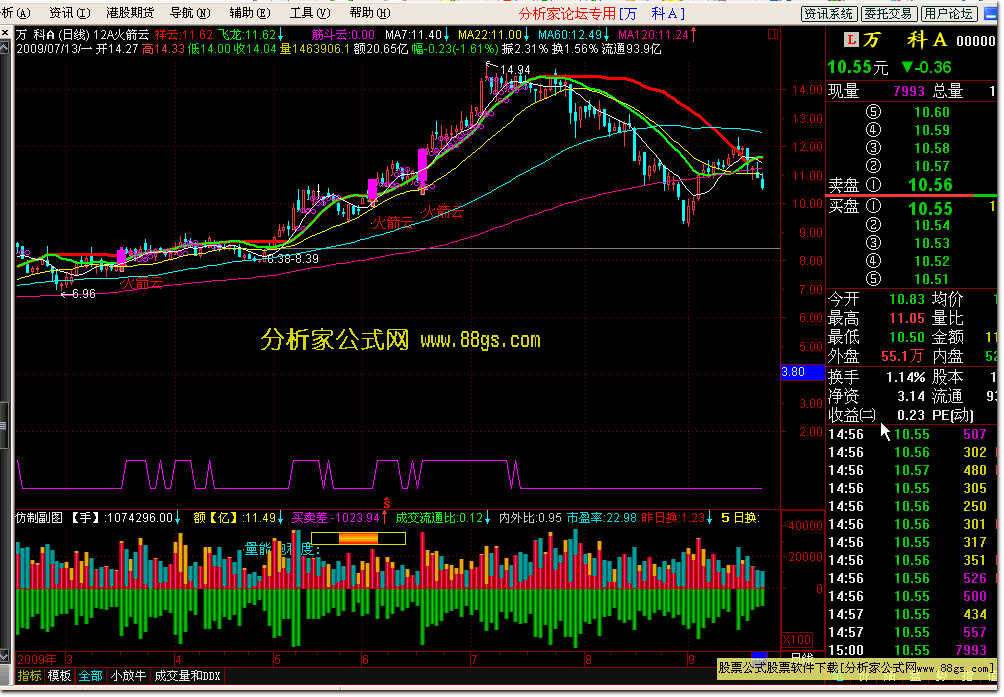Screen dimensions: 1004x697
Task: Click the left scrollbar's down arrow
Action: [x=4, y=655]
